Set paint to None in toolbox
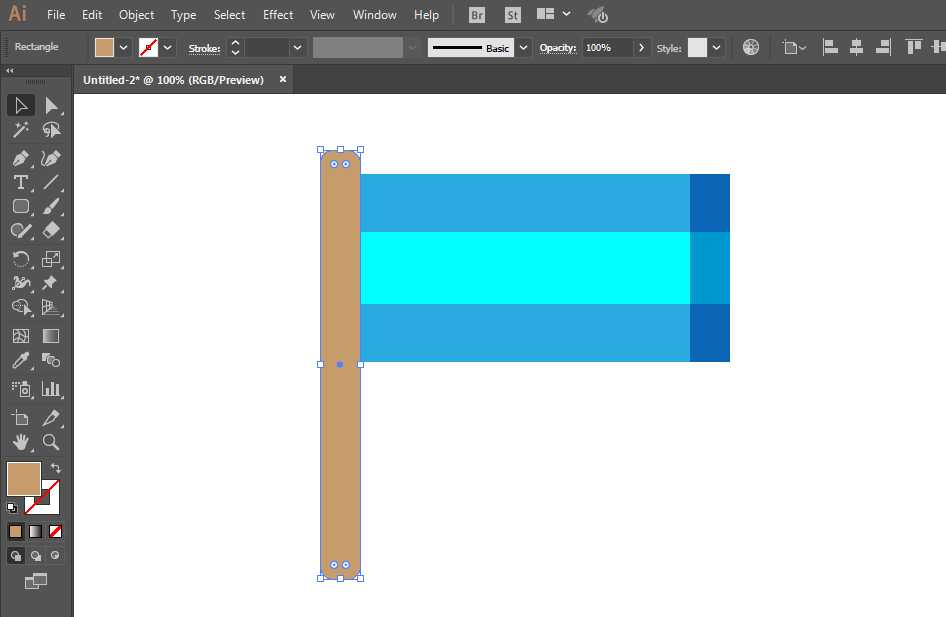Viewport: 946px width, 617px height. [x=55, y=532]
